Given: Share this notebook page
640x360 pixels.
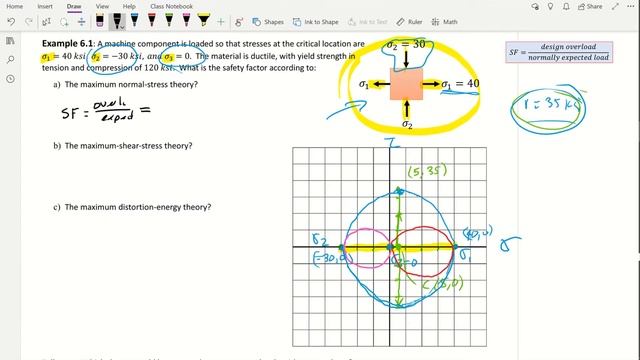Looking at the screenshot, I should (x=590, y=7).
